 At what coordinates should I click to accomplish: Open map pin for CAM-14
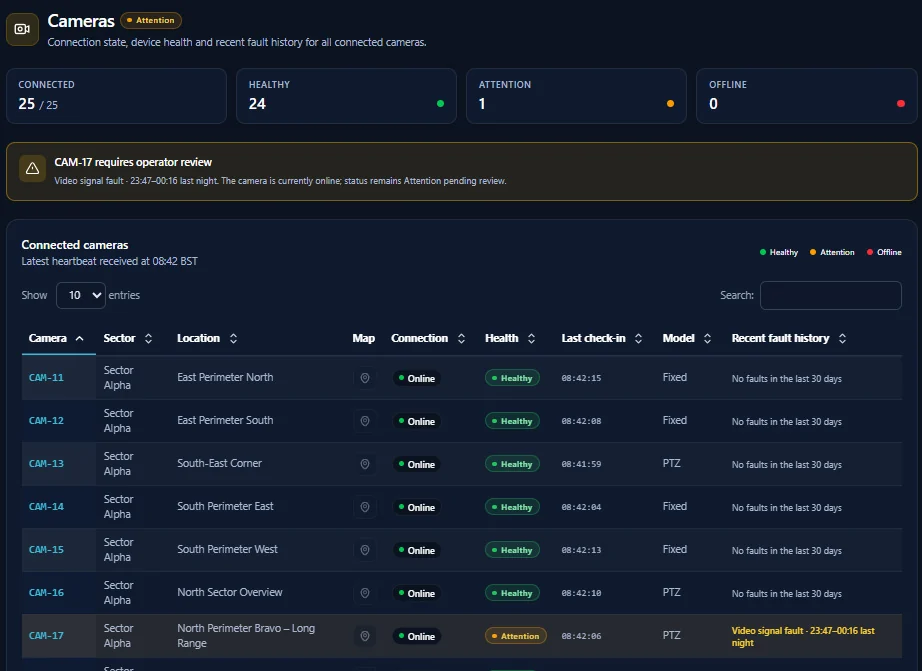(365, 507)
